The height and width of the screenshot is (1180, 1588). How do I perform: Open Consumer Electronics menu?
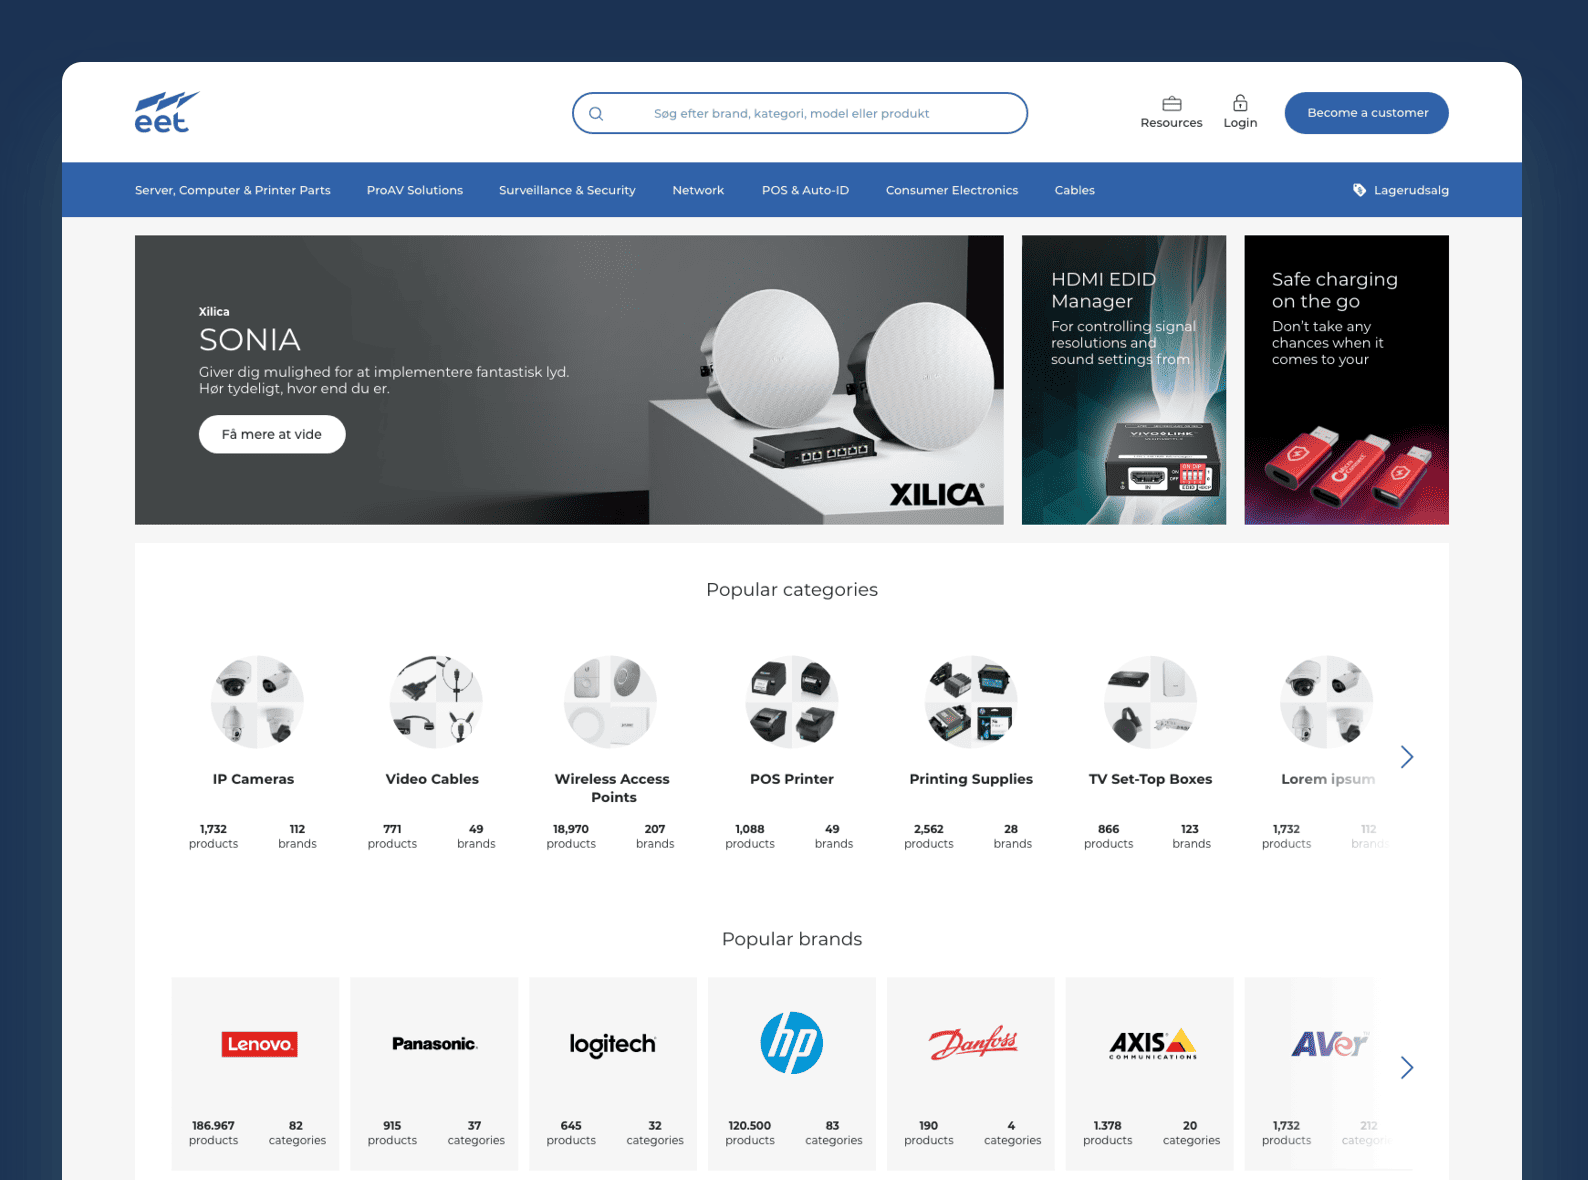(952, 190)
